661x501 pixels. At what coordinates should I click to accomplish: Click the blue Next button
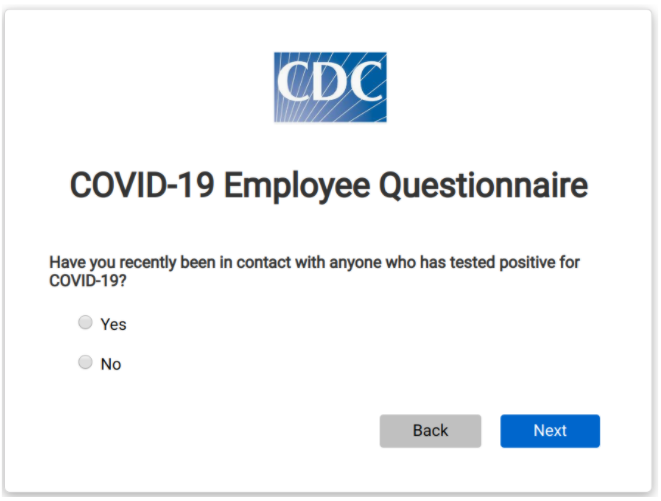[x=550, y=431]
